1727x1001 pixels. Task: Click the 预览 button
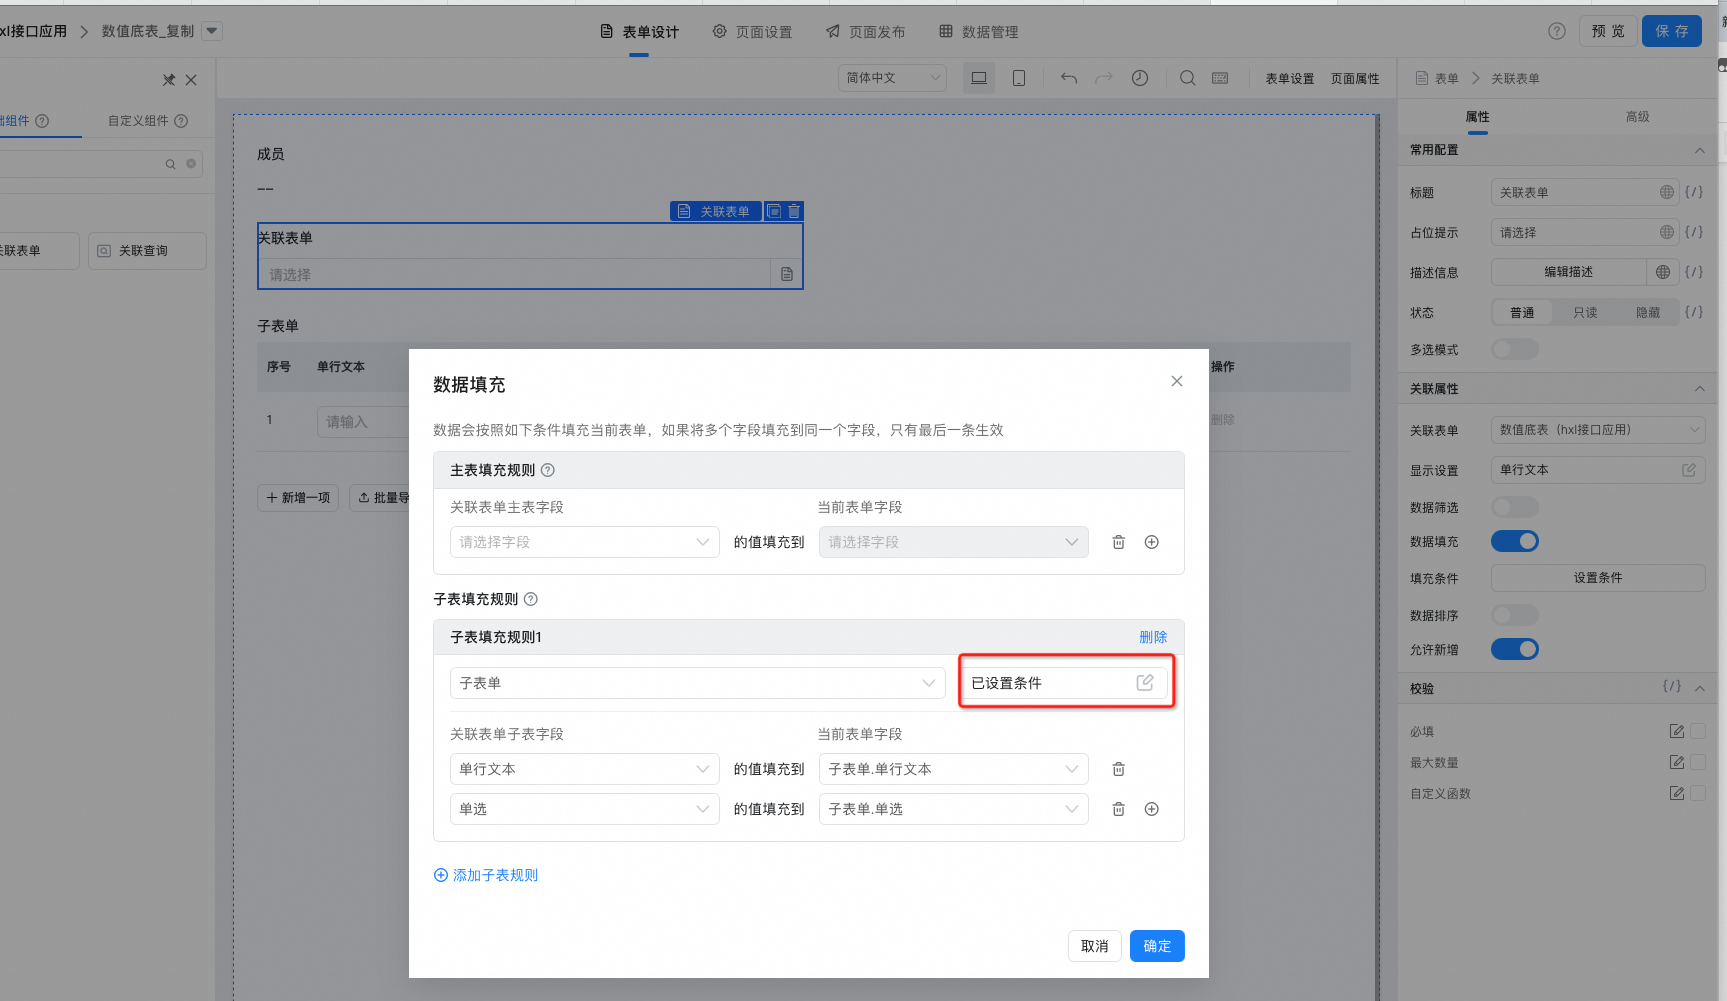pos(1608,31)
